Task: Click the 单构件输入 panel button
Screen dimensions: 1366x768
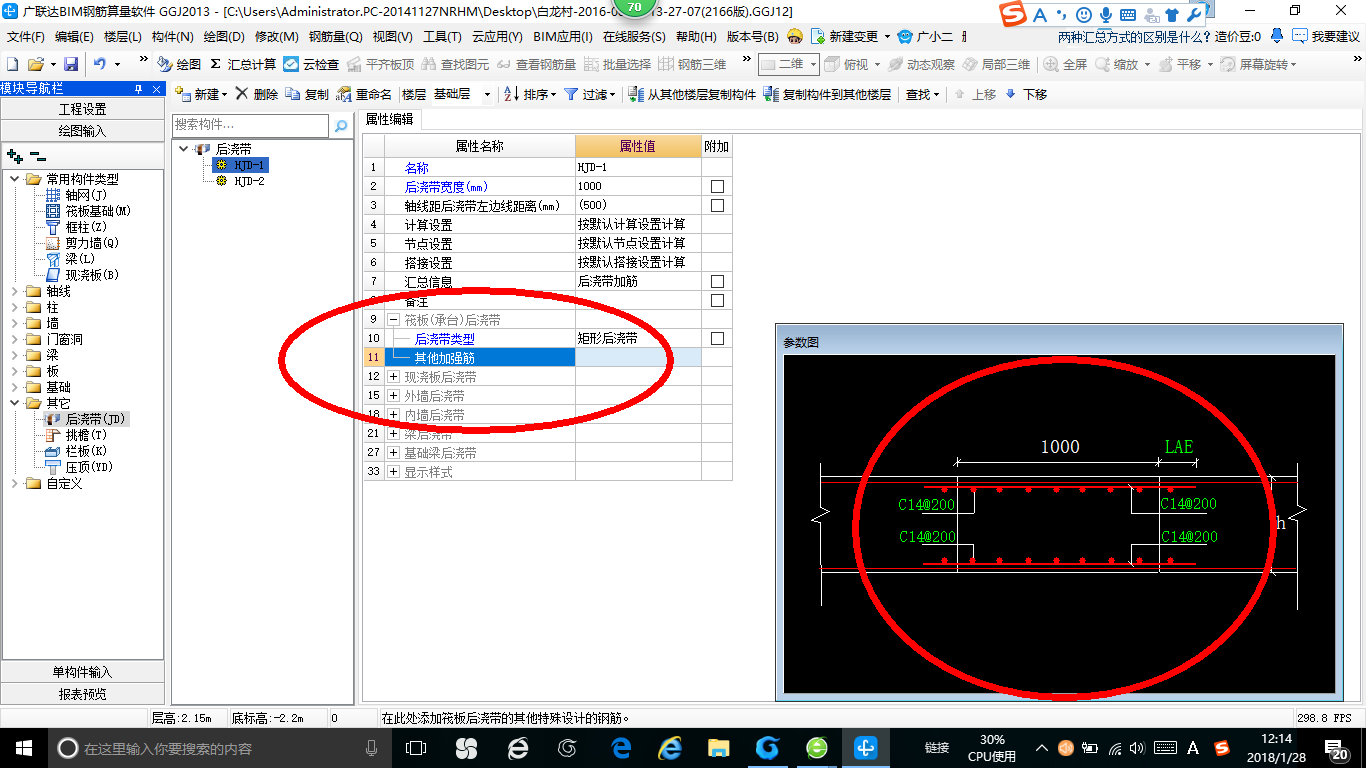Action: point(82,672)
